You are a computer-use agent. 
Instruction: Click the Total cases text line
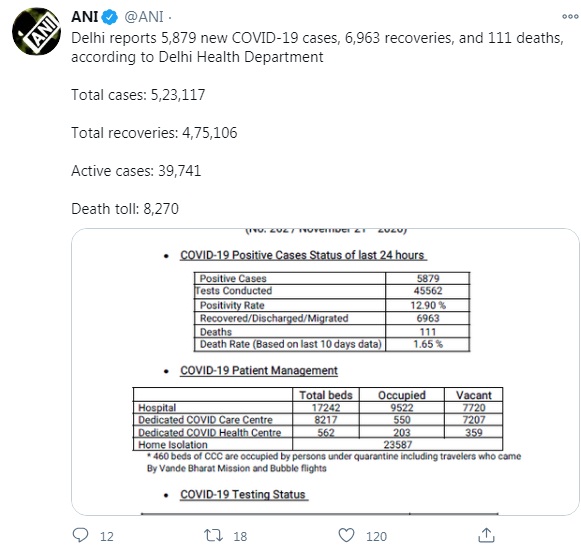pyautogui.click(x=138, y=95)
